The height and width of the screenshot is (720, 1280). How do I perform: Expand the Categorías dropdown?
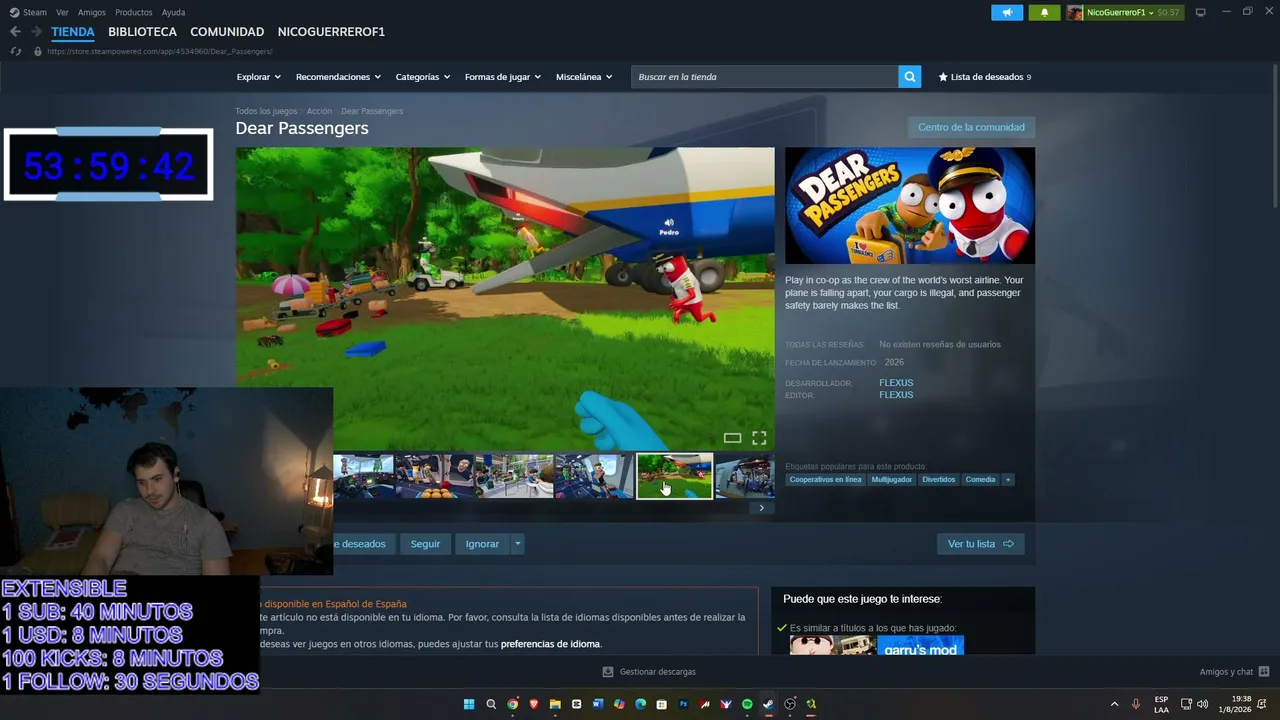click(422, 77)
